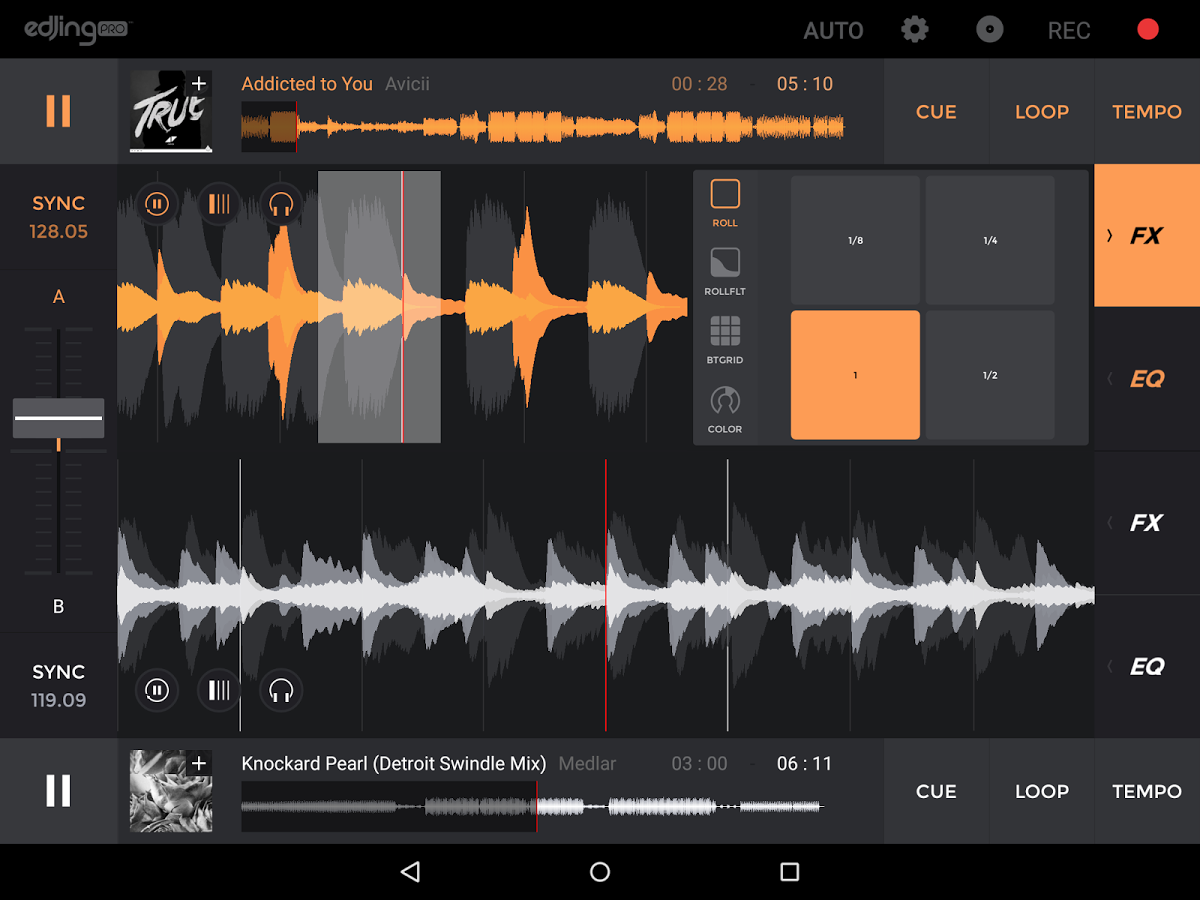Open headphone pre-cueing on deck A
Viewport: 1200px width, 900px height.
(x=281, y=203)
